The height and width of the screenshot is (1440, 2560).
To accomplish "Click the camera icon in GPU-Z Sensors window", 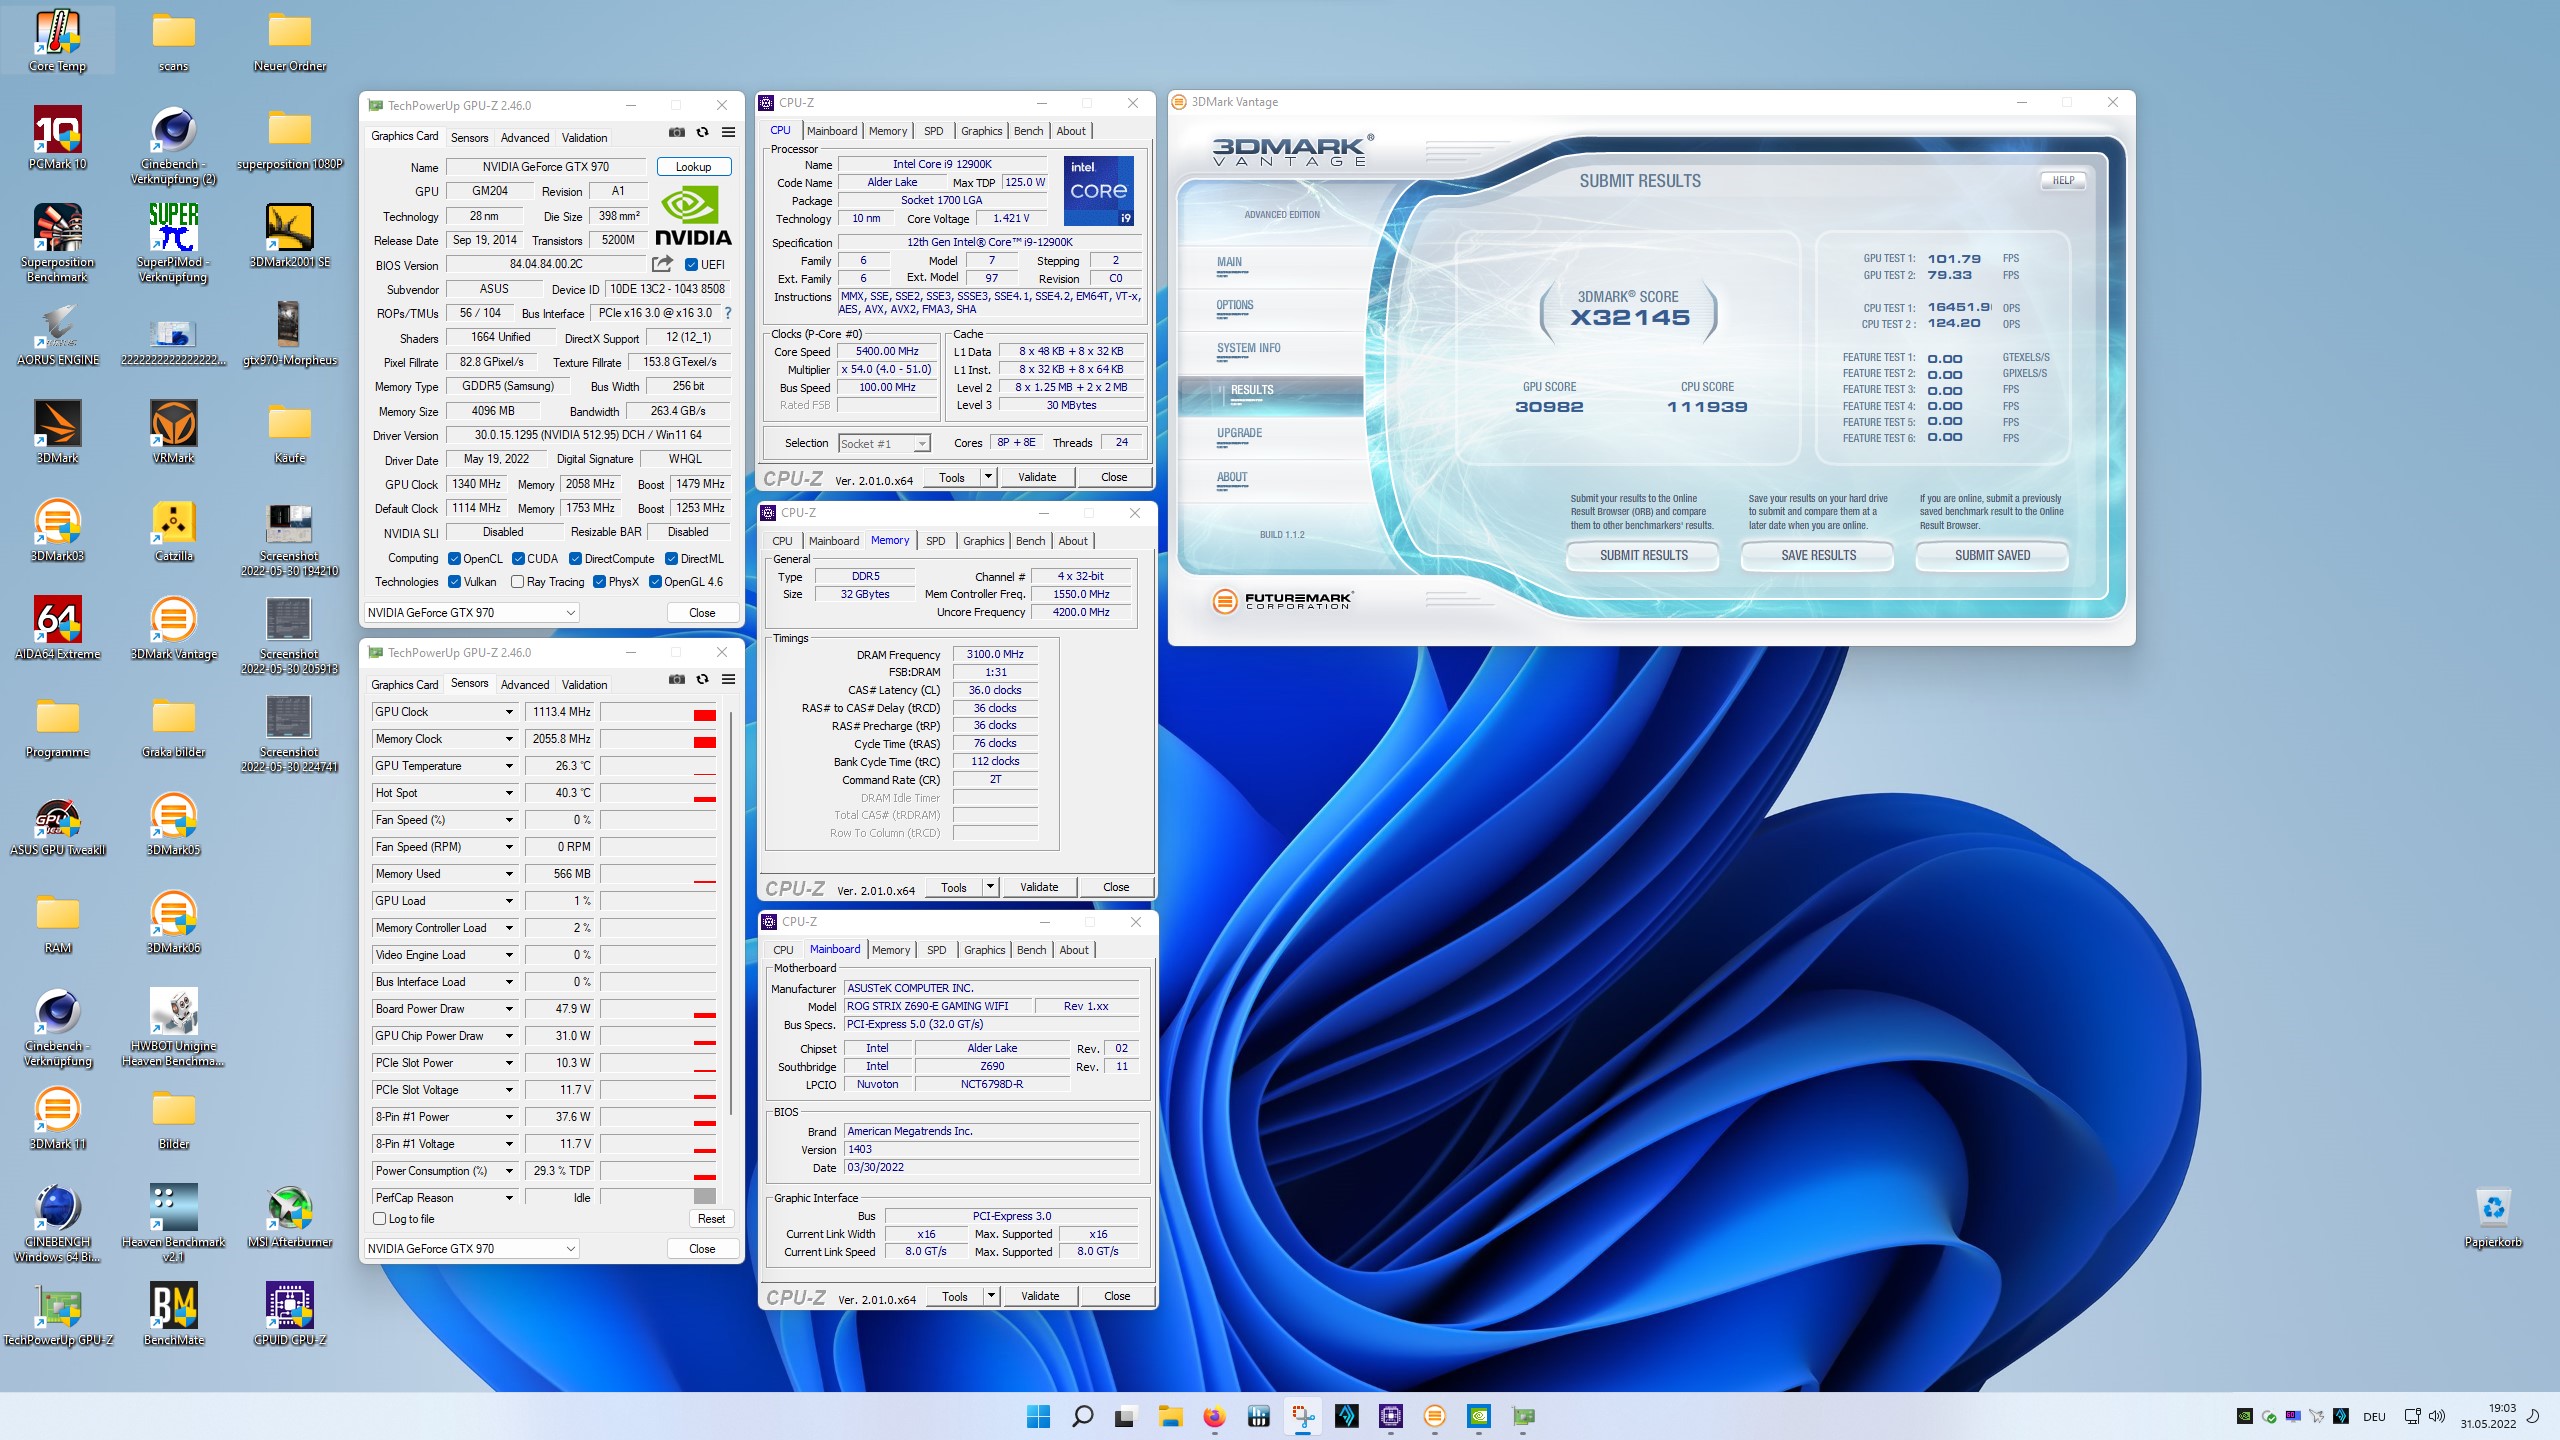I will 677,679.
